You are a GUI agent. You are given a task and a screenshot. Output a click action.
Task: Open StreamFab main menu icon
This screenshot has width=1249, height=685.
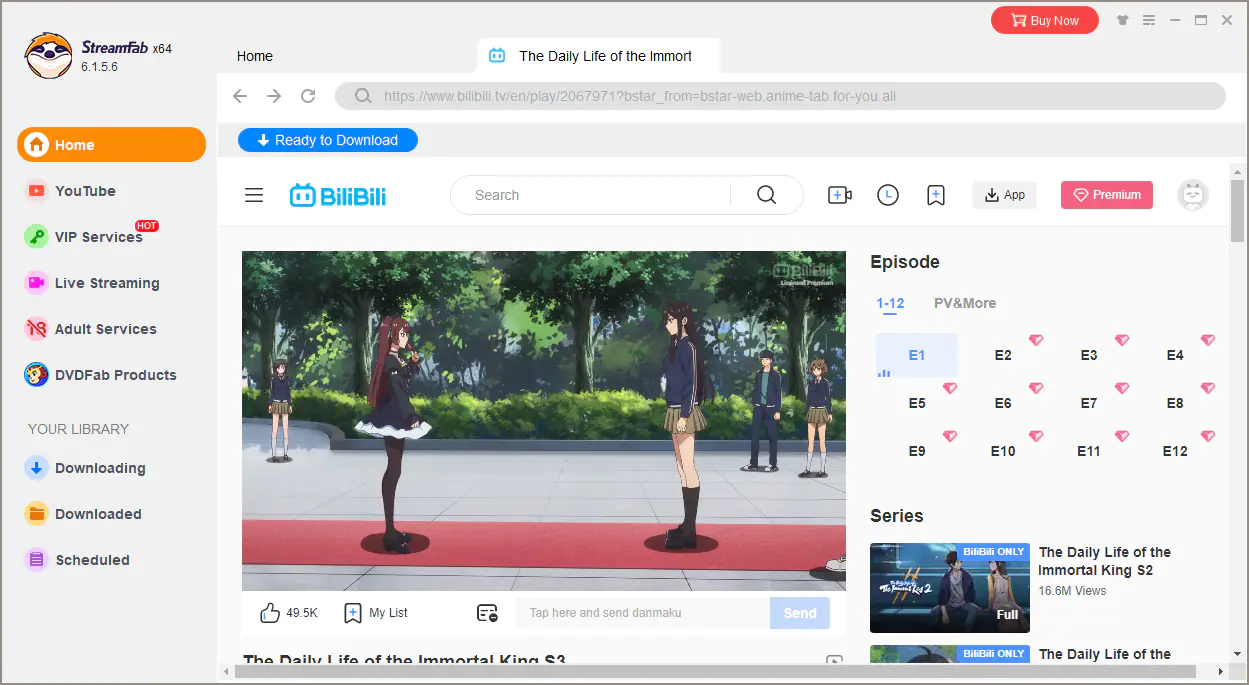point(1149,20)
